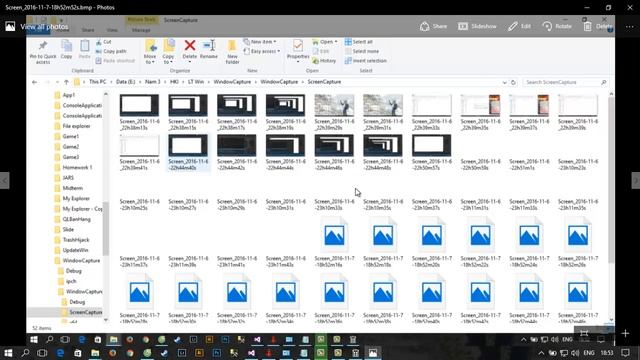The image size is (640, 360).
Task: Click volume icon in bottom system tray
Action: click(575, 353)
